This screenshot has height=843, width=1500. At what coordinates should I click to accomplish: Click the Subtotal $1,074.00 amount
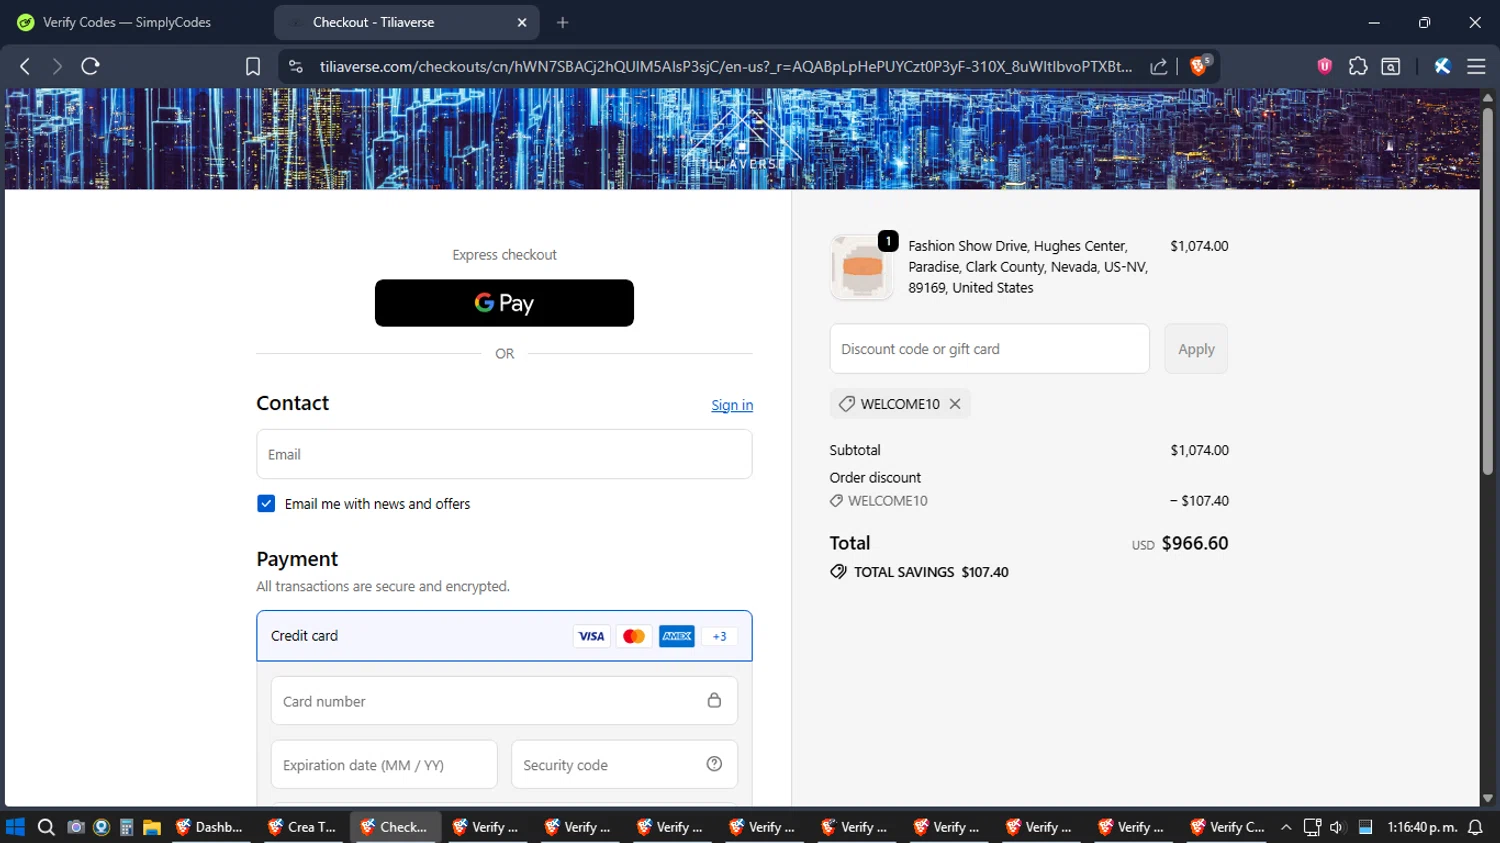point(1199,450)
